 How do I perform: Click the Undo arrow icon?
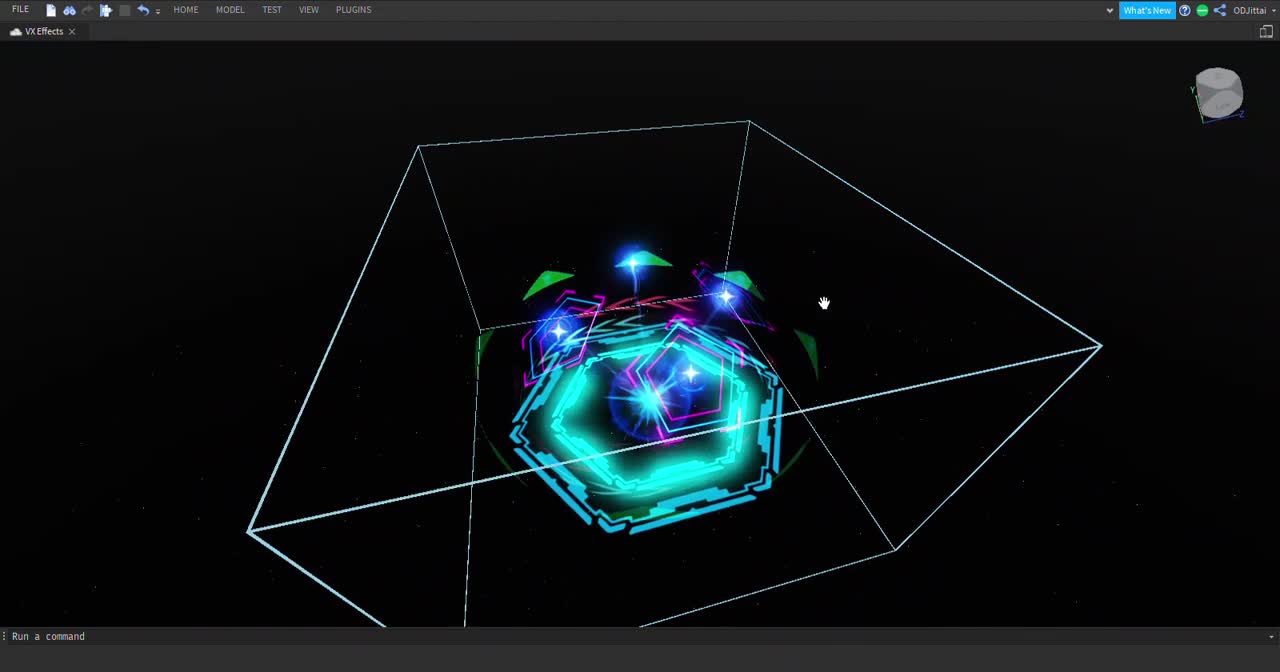[144, 10]
